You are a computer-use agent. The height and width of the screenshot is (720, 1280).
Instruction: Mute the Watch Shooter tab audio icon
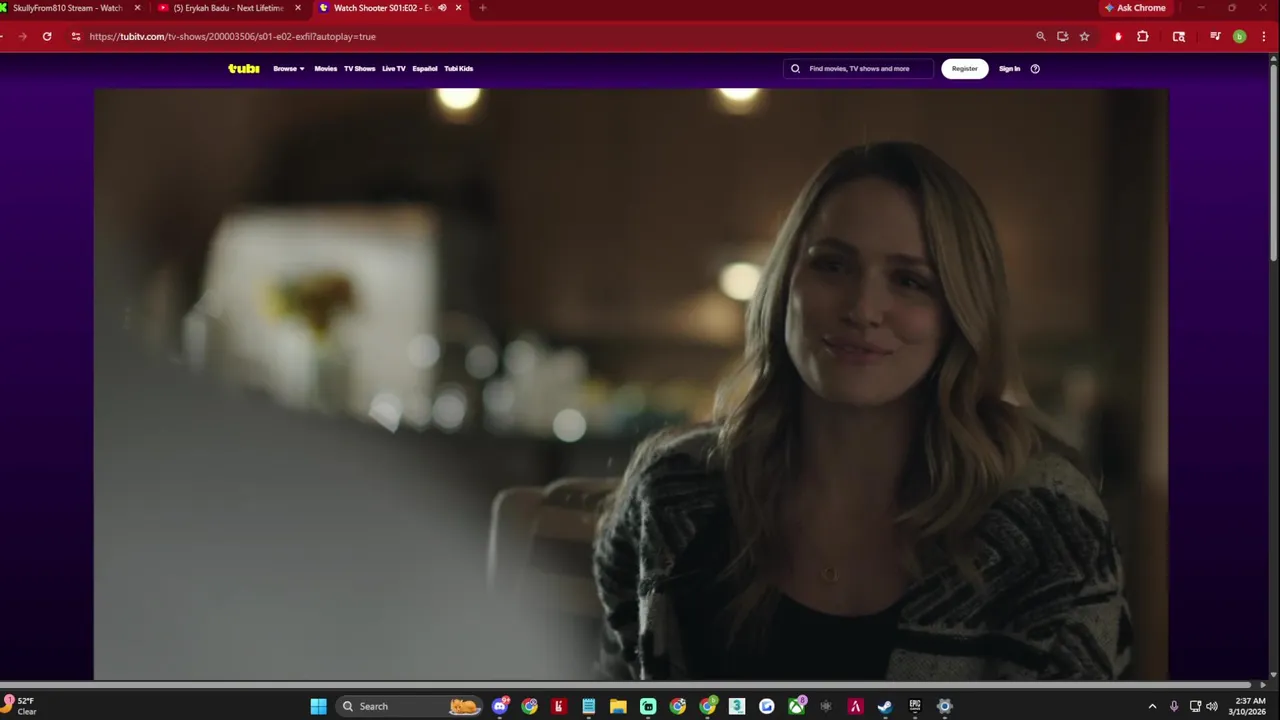[442, 8]
